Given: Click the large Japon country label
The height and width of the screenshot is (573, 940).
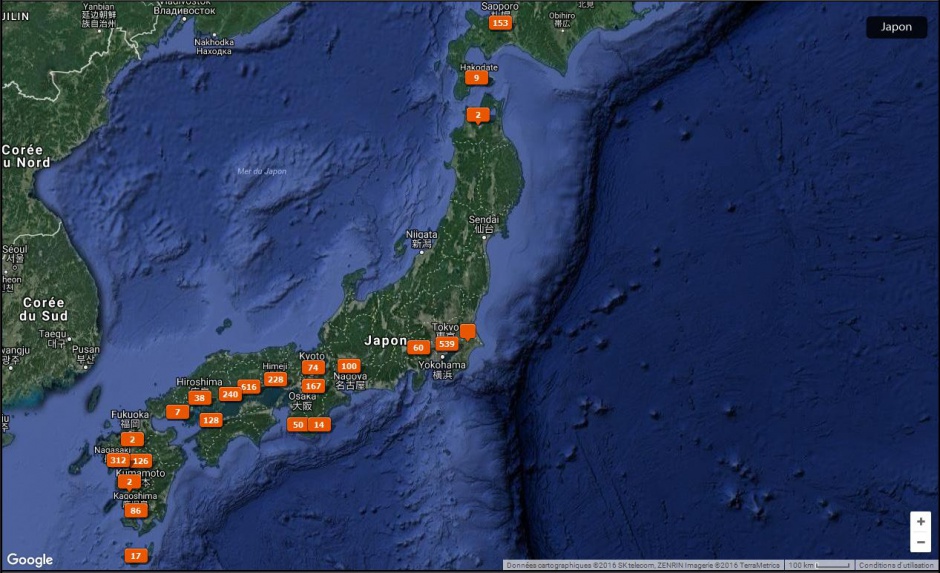Looking at the screenshot, I should click(385, 341).
